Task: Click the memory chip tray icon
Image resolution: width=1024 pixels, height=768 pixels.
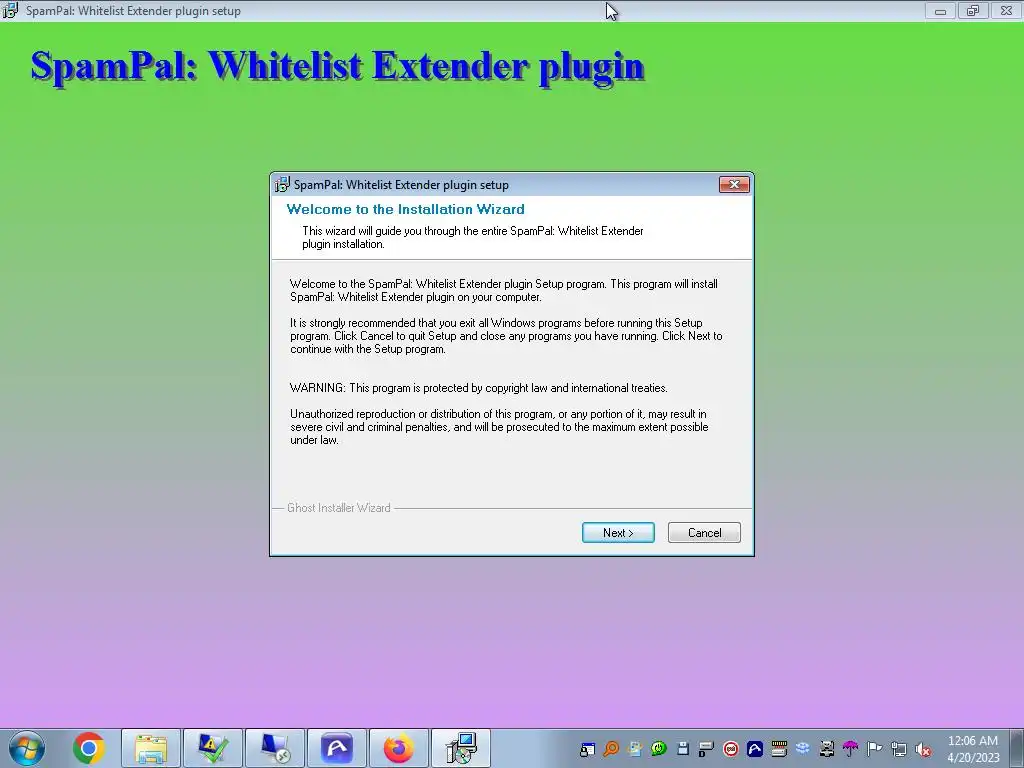Action: 779,748
